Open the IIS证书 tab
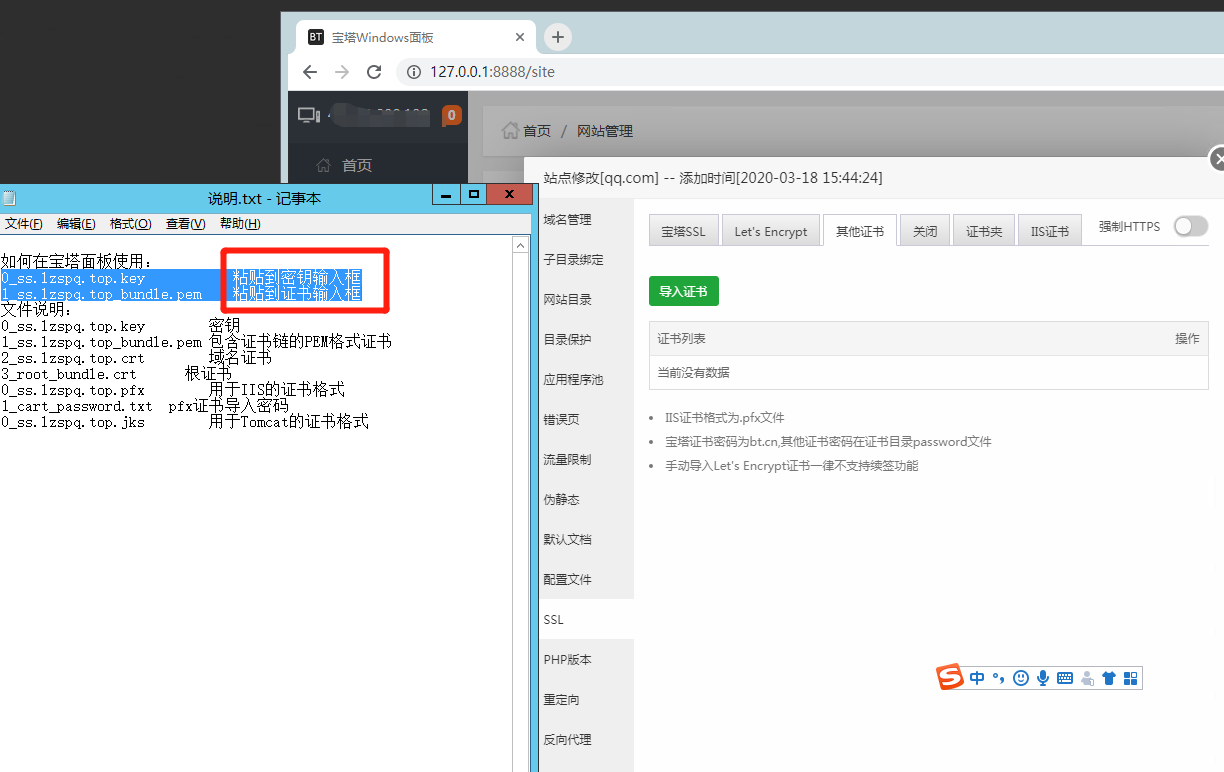 pyautogui.click(x=1049, y=231)
